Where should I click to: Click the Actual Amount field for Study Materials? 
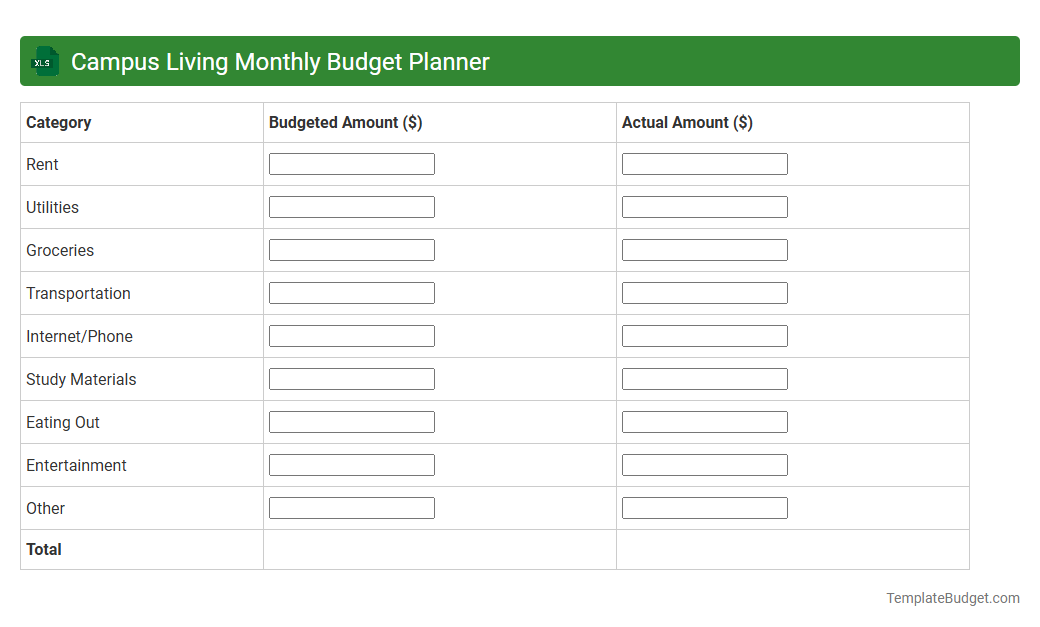click(704, 378)
